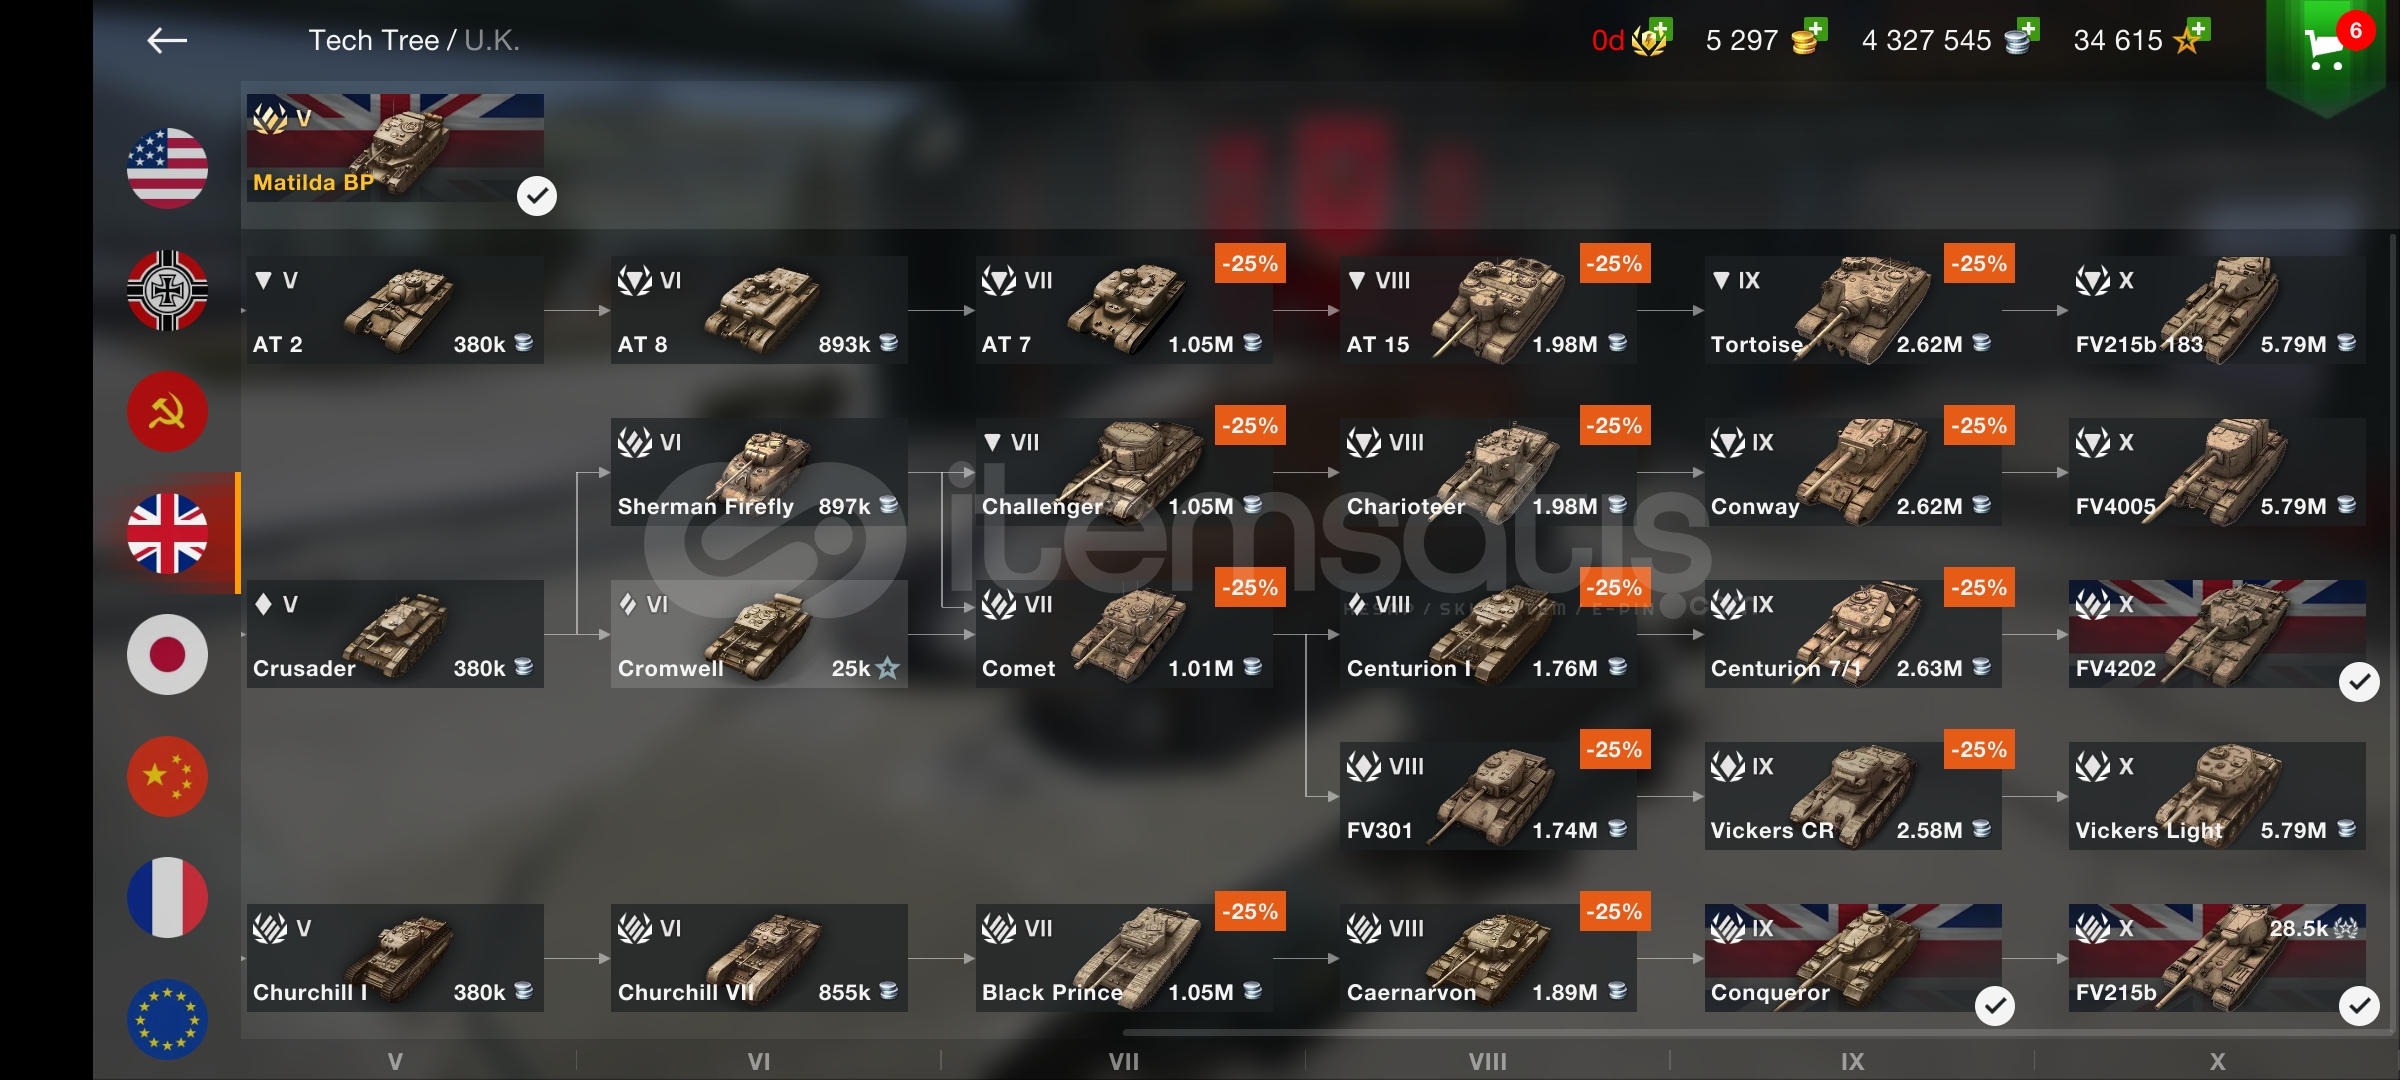This screenshot has height=1080, width=2400.
Task: Click the FV4202 owned checkmark
Action: [x=2359, y=682]
